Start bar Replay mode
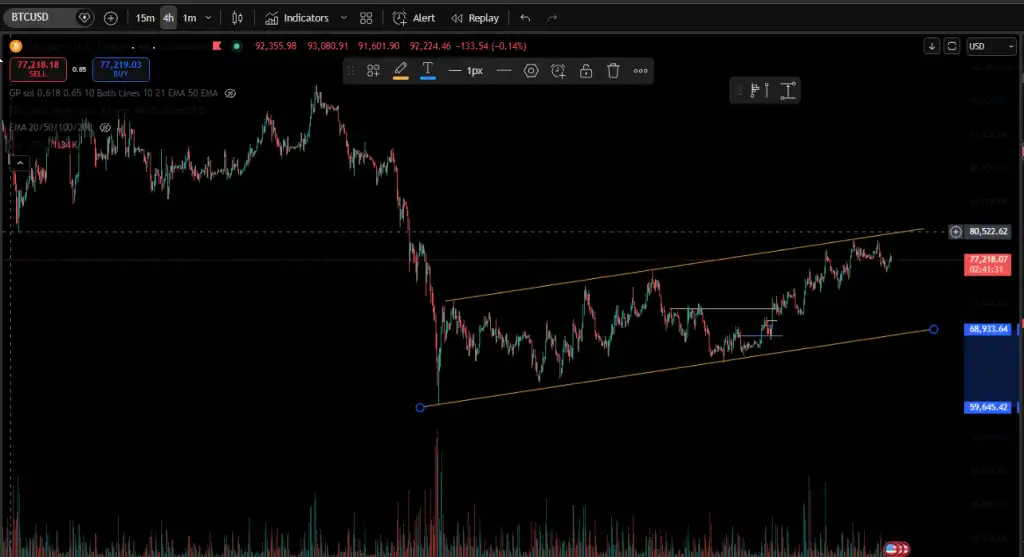1024x557 pixels. pyautogui.click(x=475, y=18)
